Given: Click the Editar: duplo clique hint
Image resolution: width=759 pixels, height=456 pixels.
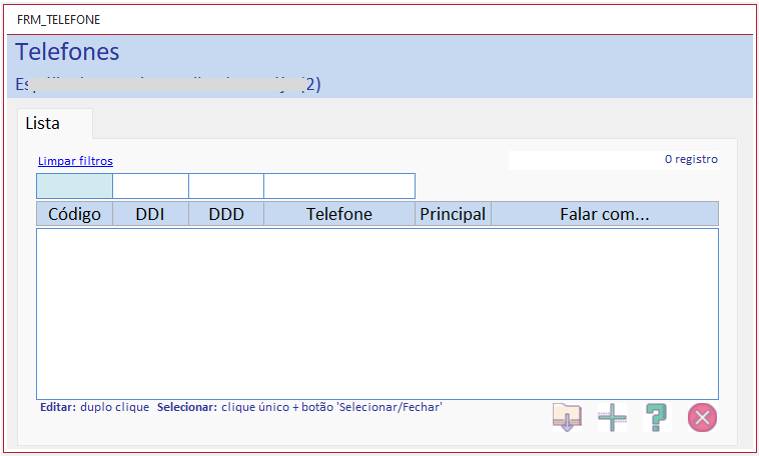Looking at the screenshot, I should [x=94, y=407].
